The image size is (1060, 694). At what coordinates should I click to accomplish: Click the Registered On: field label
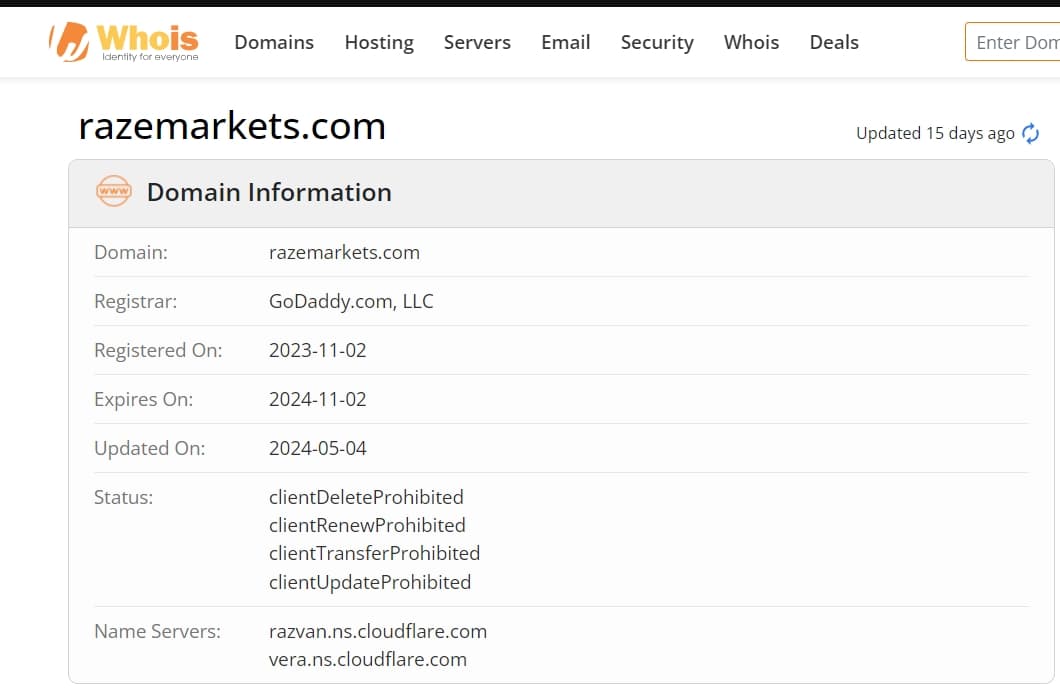coord(158,350)
